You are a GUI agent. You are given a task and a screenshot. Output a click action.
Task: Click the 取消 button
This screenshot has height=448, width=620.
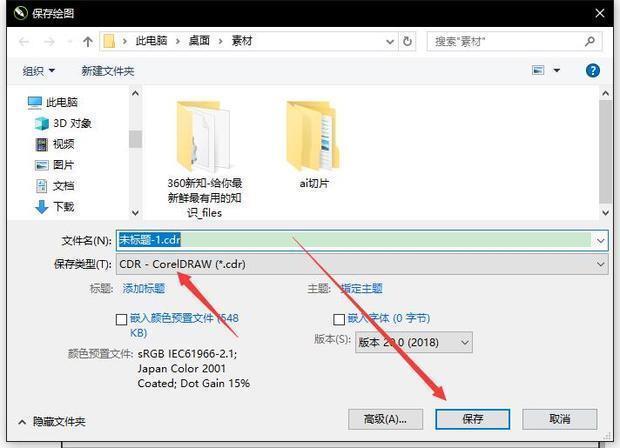pos(559,419)
